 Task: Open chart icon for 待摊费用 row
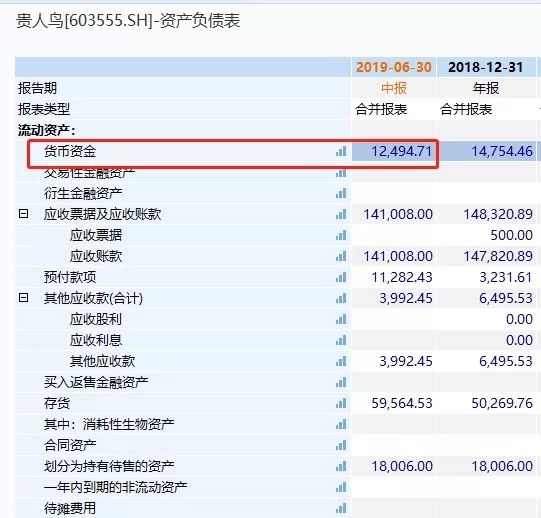(x=341, y=508)
